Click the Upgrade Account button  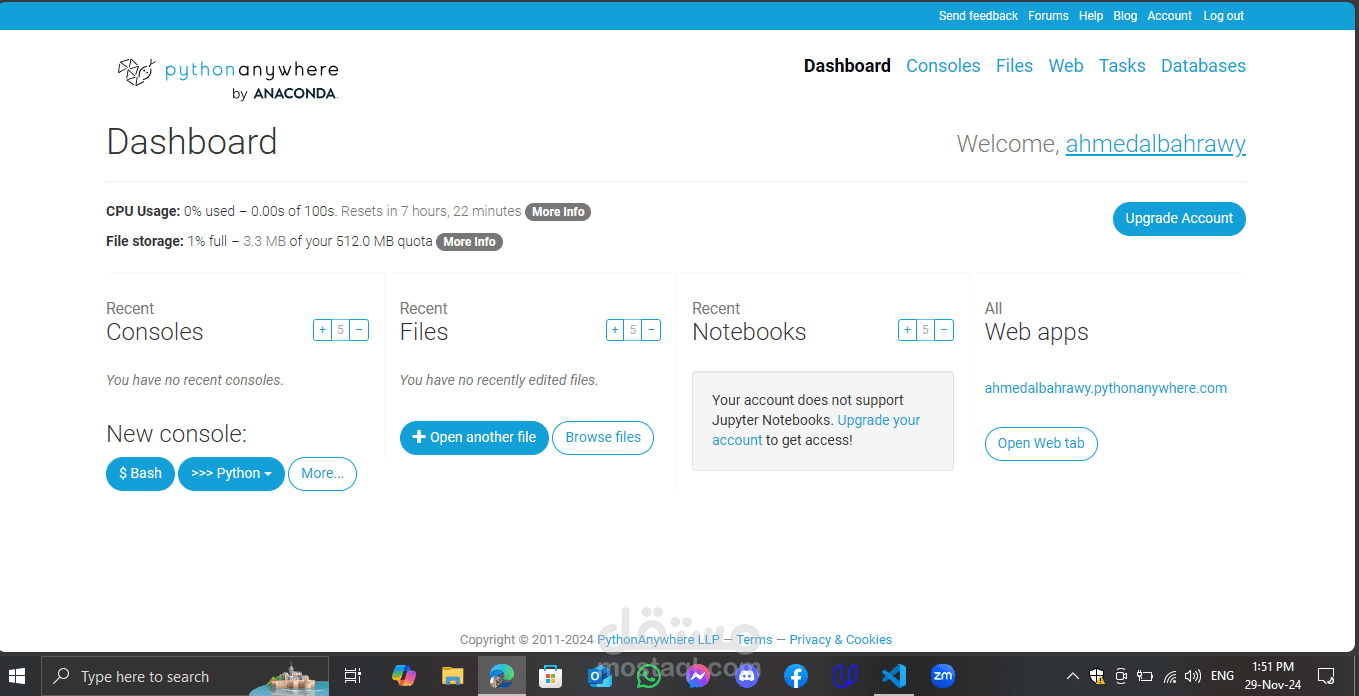click(x=1179, y=219)
